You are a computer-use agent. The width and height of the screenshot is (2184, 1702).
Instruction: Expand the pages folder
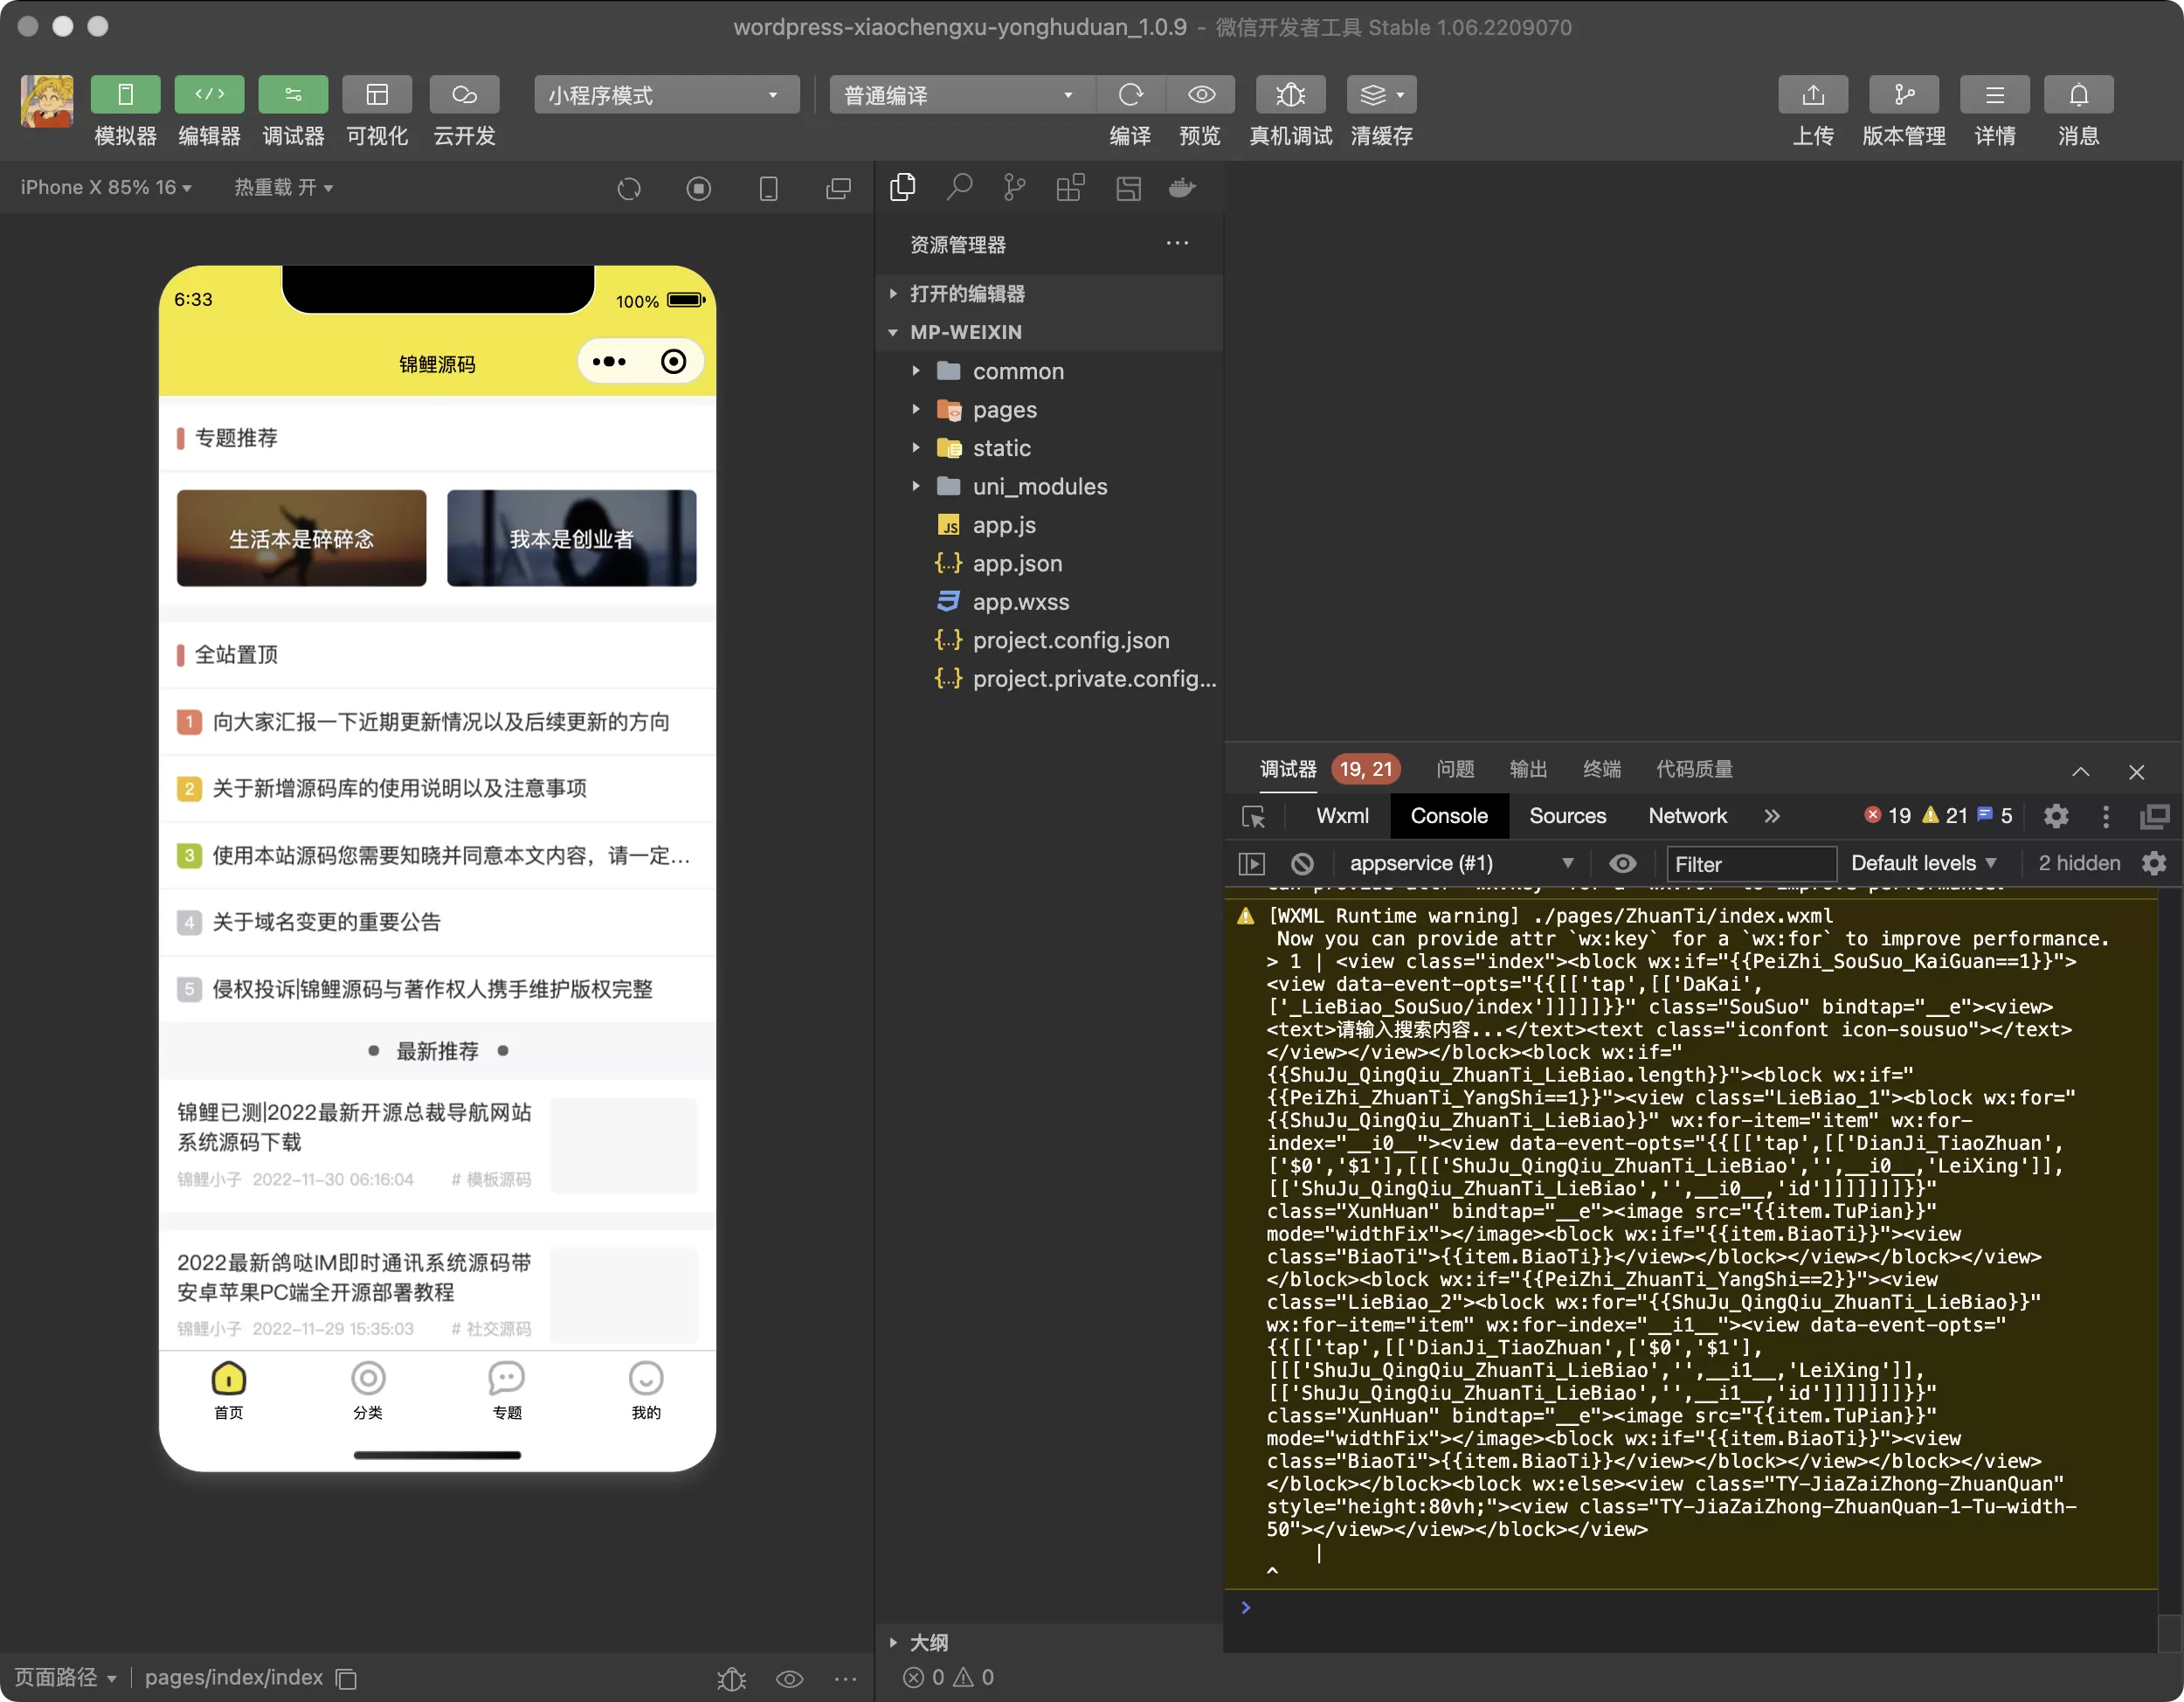1049,409
